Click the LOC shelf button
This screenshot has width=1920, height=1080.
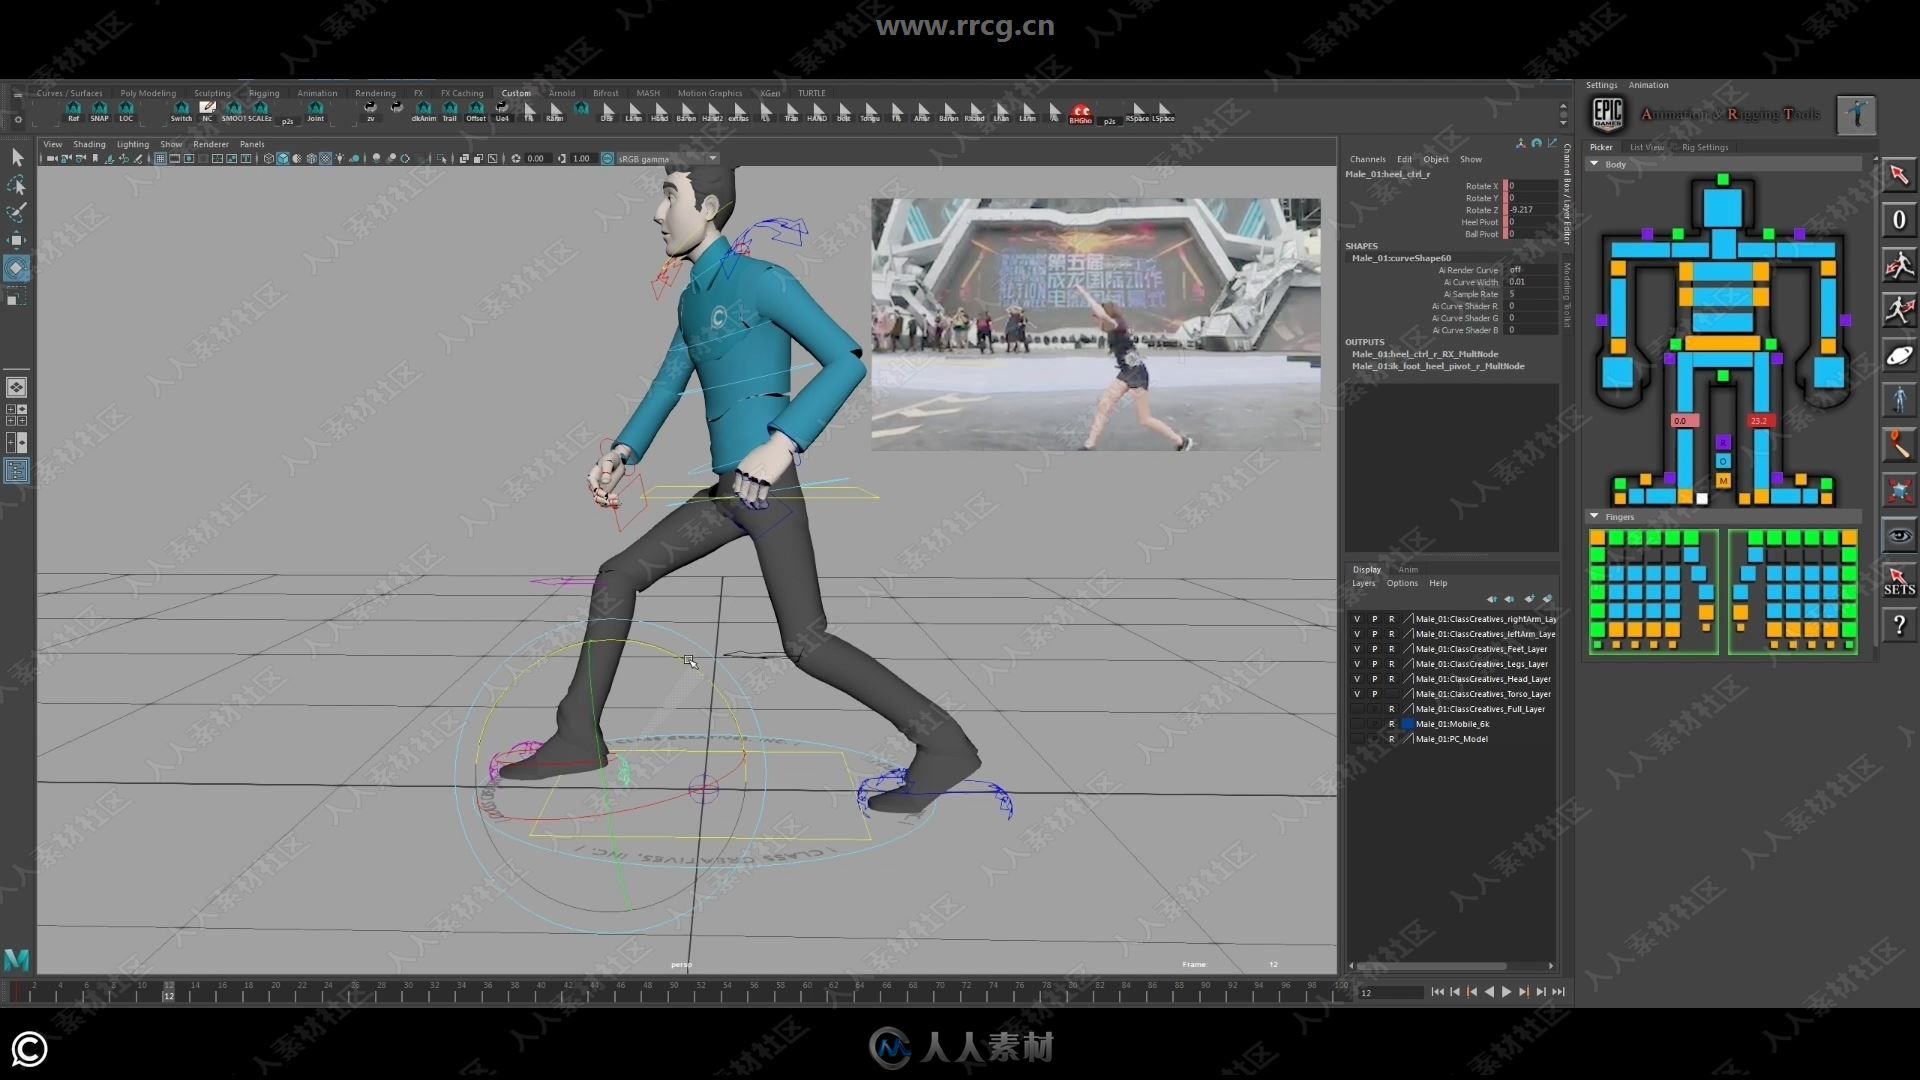[x=126, y=111]
